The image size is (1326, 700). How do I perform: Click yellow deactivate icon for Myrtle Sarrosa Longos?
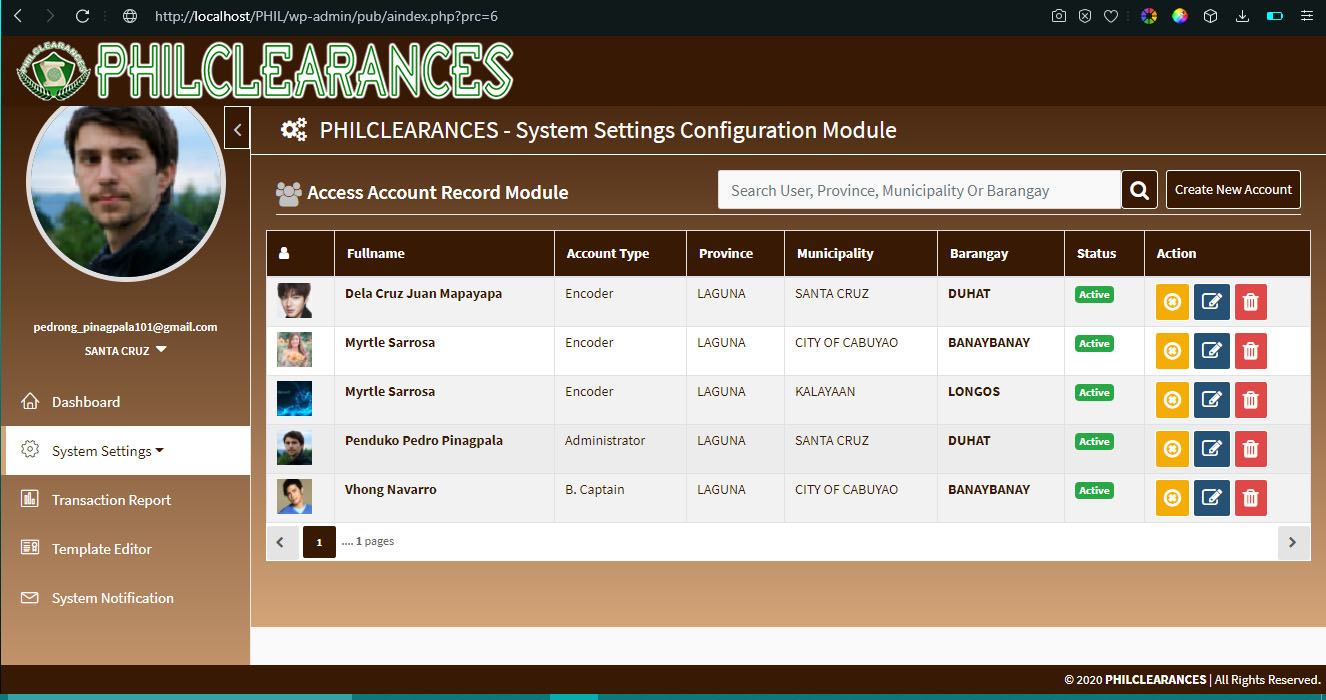pos(1172,400)
